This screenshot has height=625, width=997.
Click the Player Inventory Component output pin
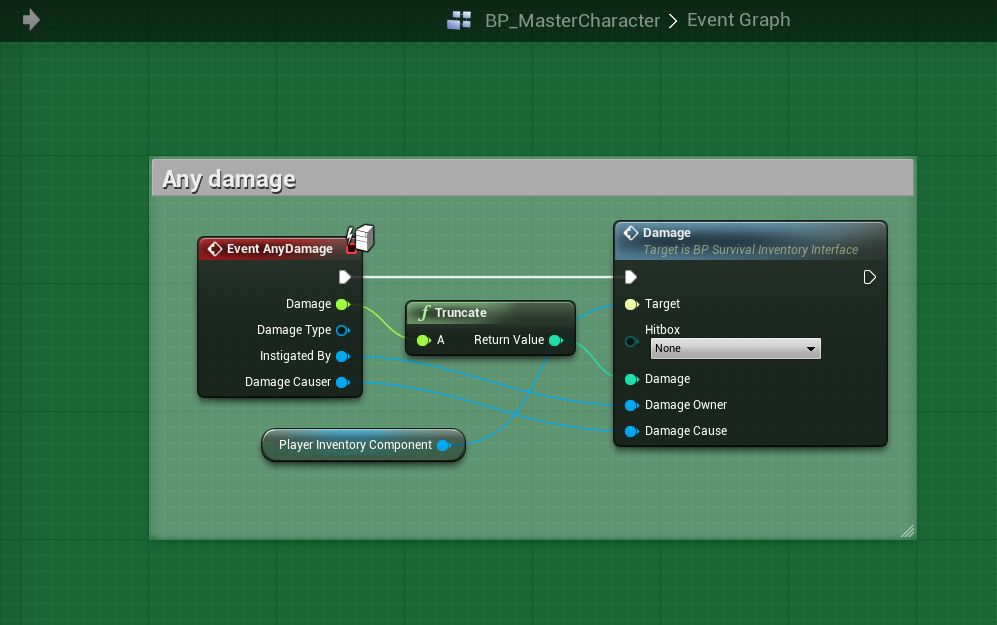[x=443, y=445]
